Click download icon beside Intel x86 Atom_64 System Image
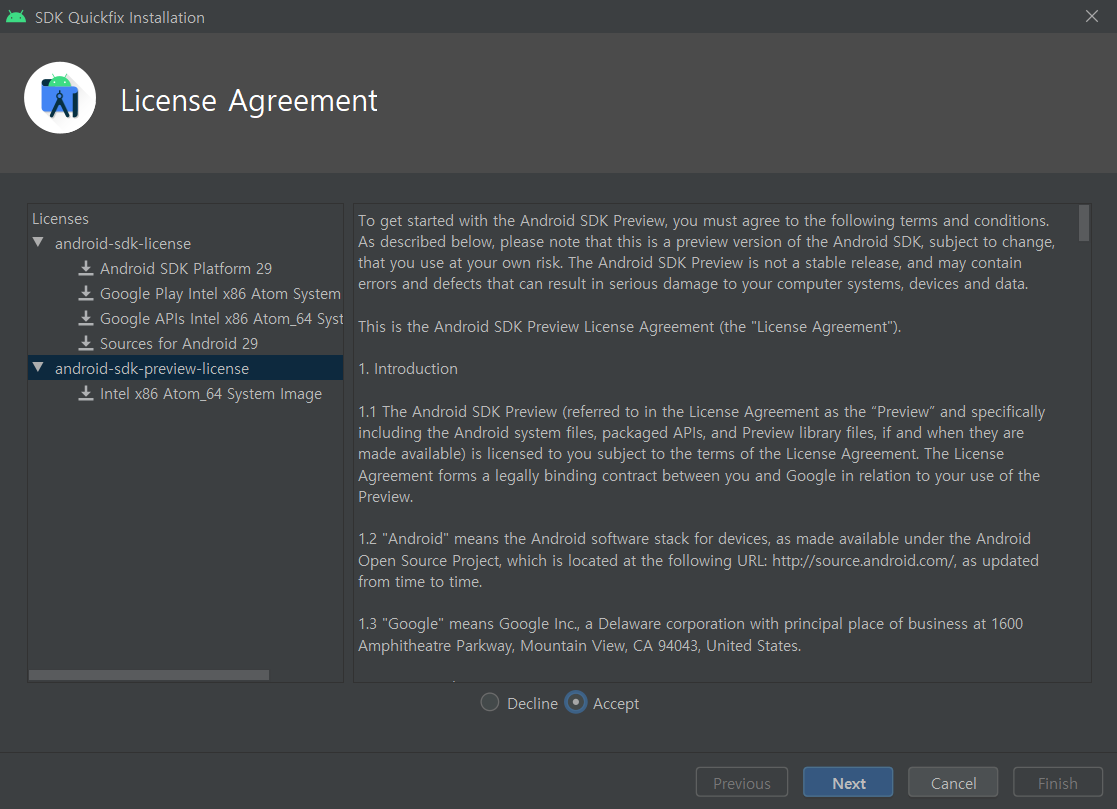 coord(85,393)
